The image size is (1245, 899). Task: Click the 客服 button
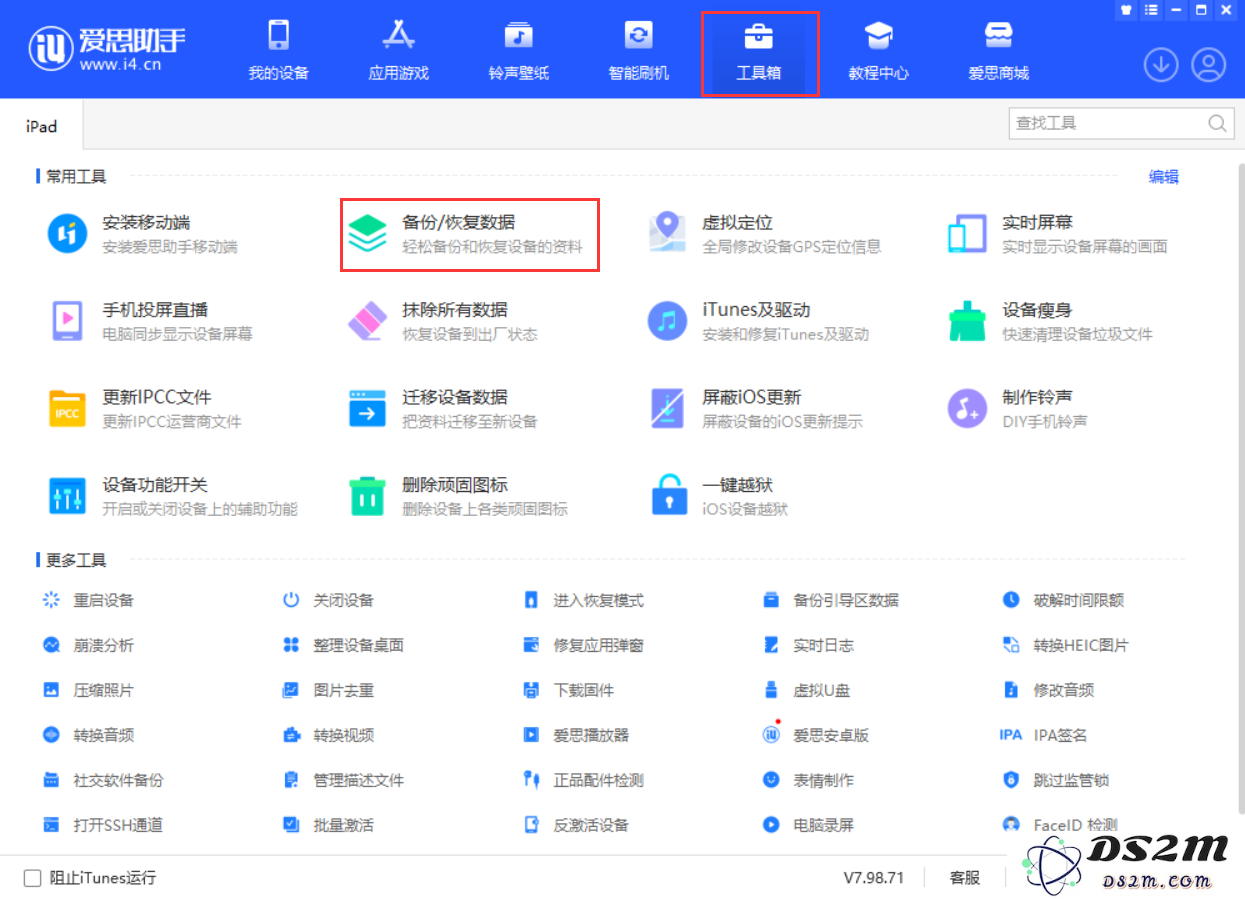(x=965, y=877)
